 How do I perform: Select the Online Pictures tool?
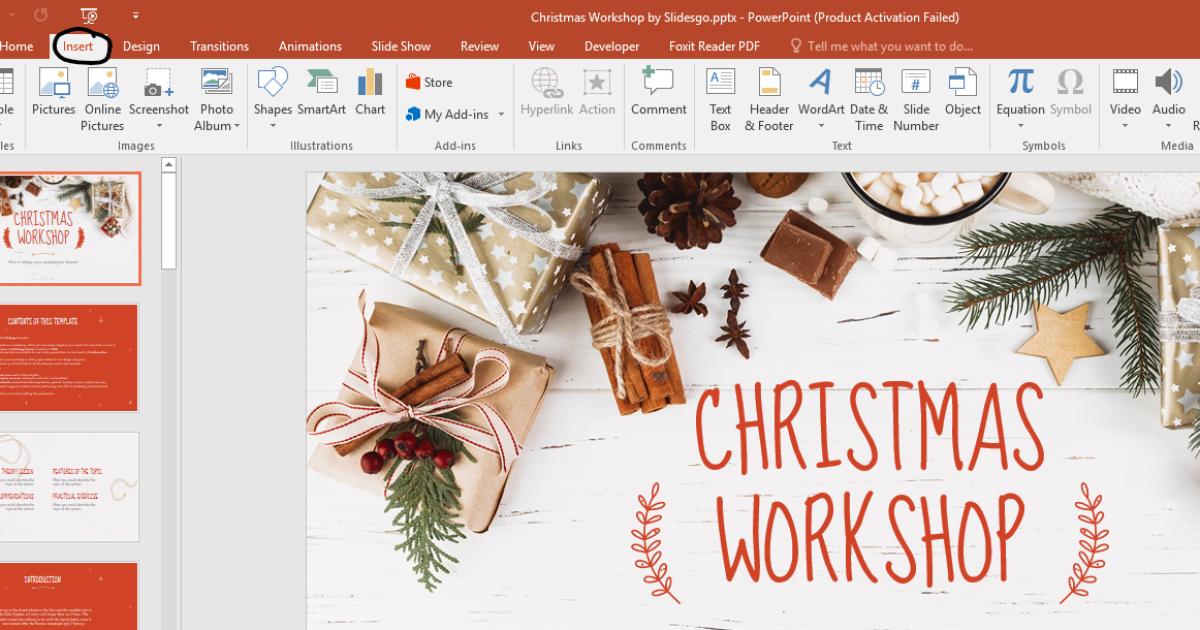click(101, 97)
